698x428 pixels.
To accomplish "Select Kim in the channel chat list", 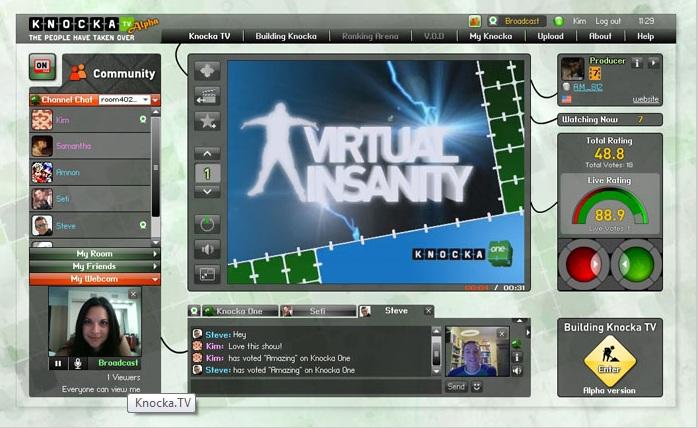I will (90, 120).
